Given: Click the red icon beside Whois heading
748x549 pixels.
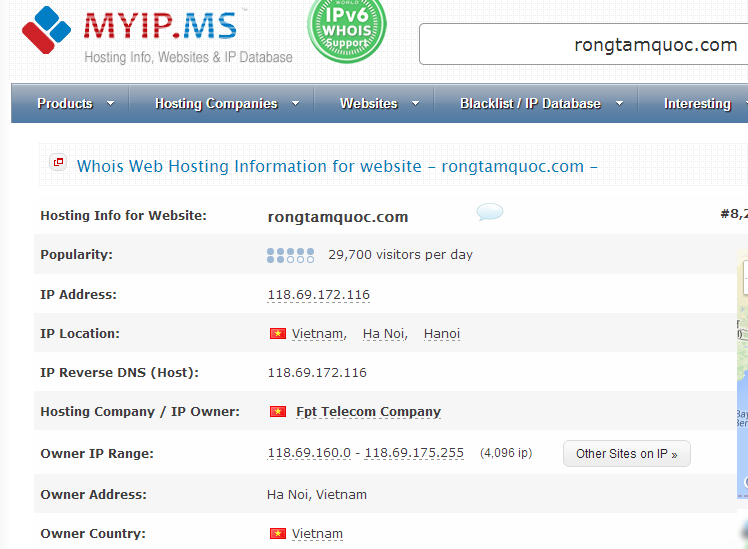Looking at the screenshot, I should [58, 163].
